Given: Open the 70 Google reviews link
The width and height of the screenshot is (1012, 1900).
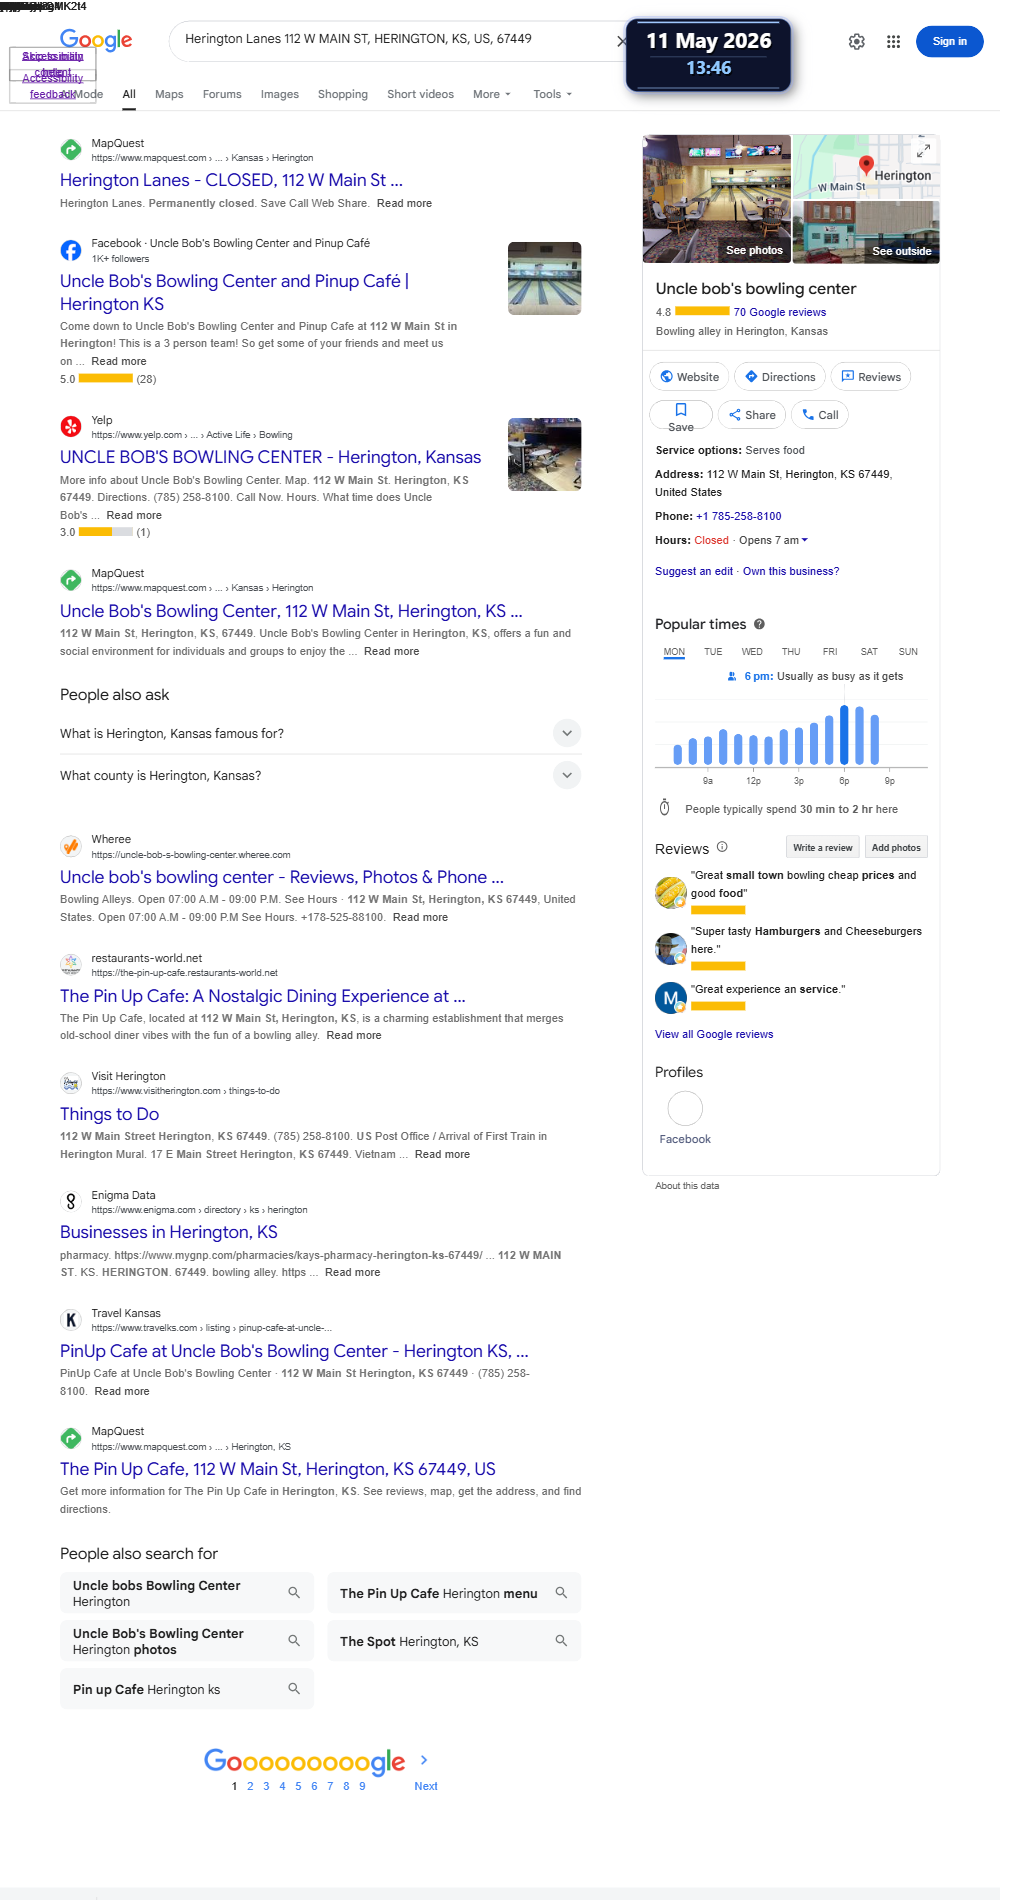Looking at the screenshot, I should tap(780, 312).
